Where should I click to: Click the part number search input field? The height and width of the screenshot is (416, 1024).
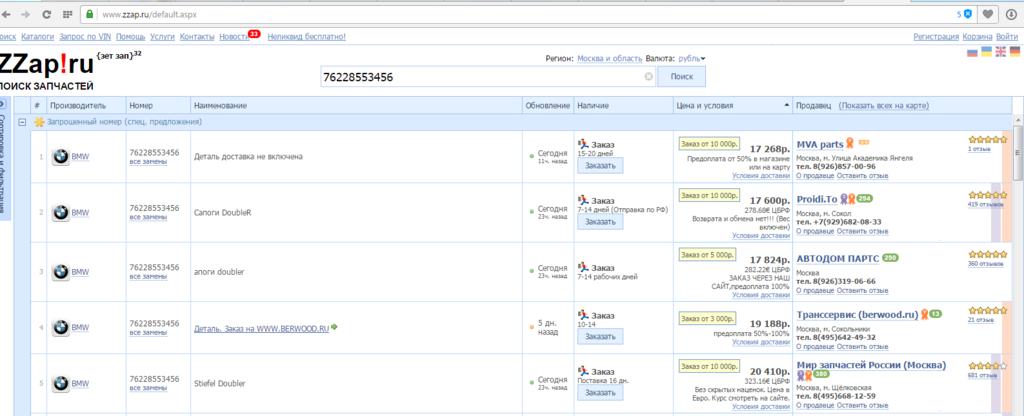[x=480, y=77]
